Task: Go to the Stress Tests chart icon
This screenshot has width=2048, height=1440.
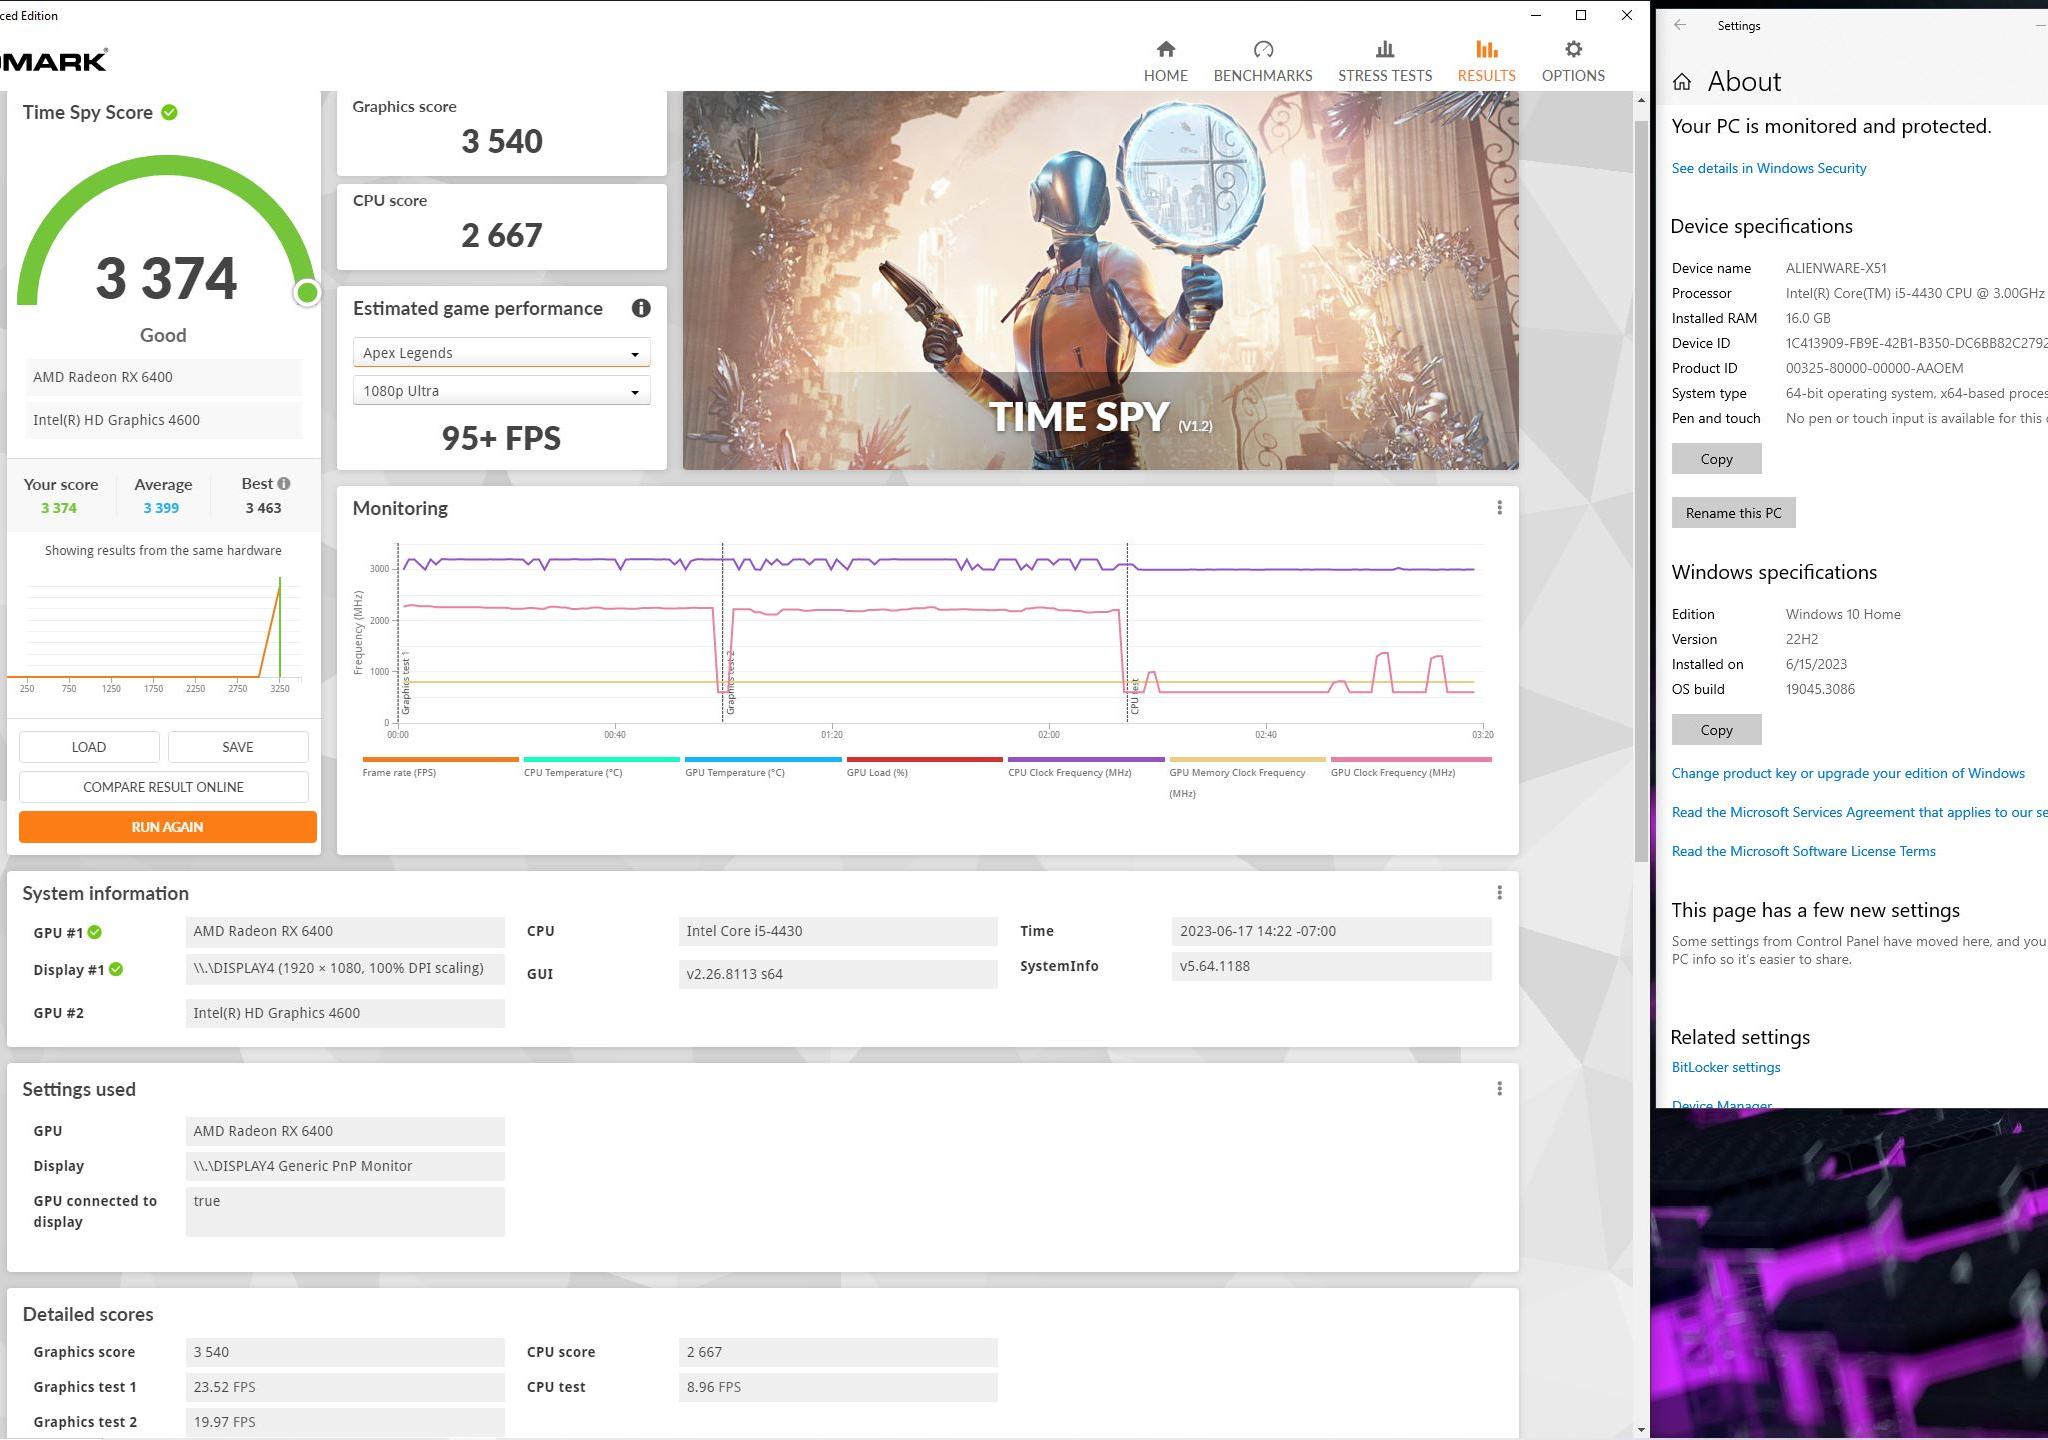Action: click(1384, 49)
